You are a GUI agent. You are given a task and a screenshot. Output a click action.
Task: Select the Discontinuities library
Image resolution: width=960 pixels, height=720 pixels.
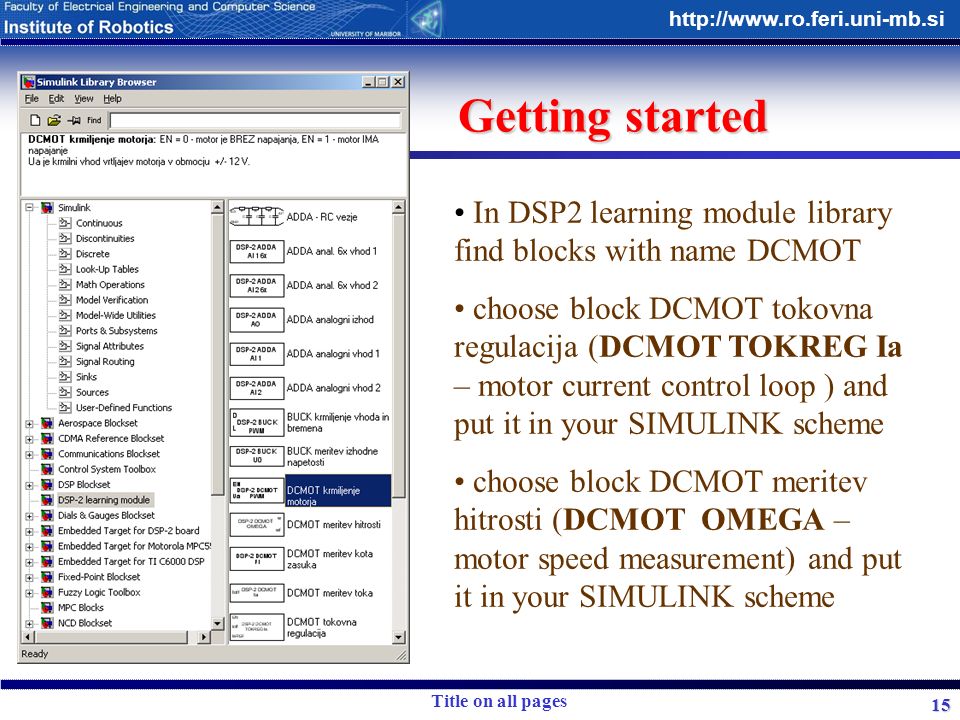105,239
